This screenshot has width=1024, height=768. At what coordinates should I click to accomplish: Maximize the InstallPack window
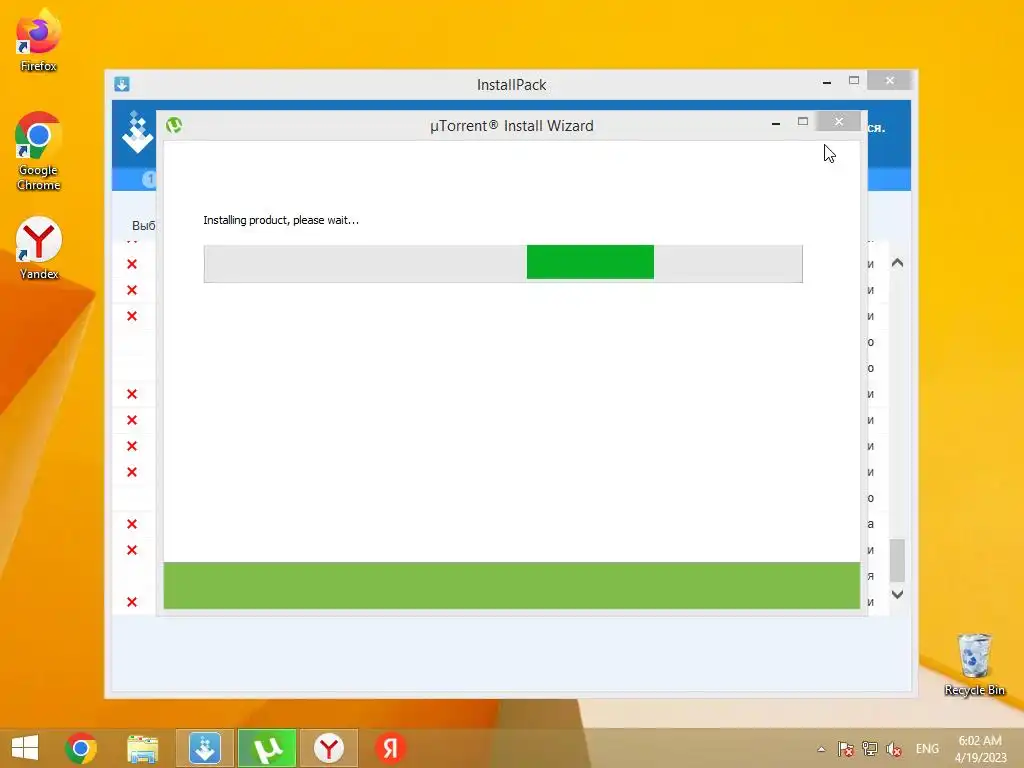pos(854,81)
